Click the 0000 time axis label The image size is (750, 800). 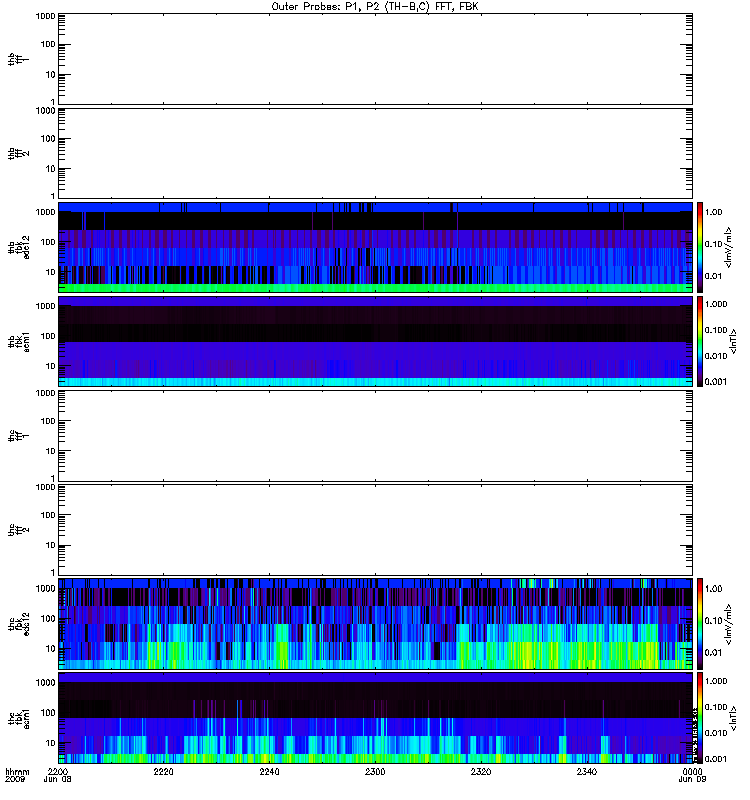692,772
